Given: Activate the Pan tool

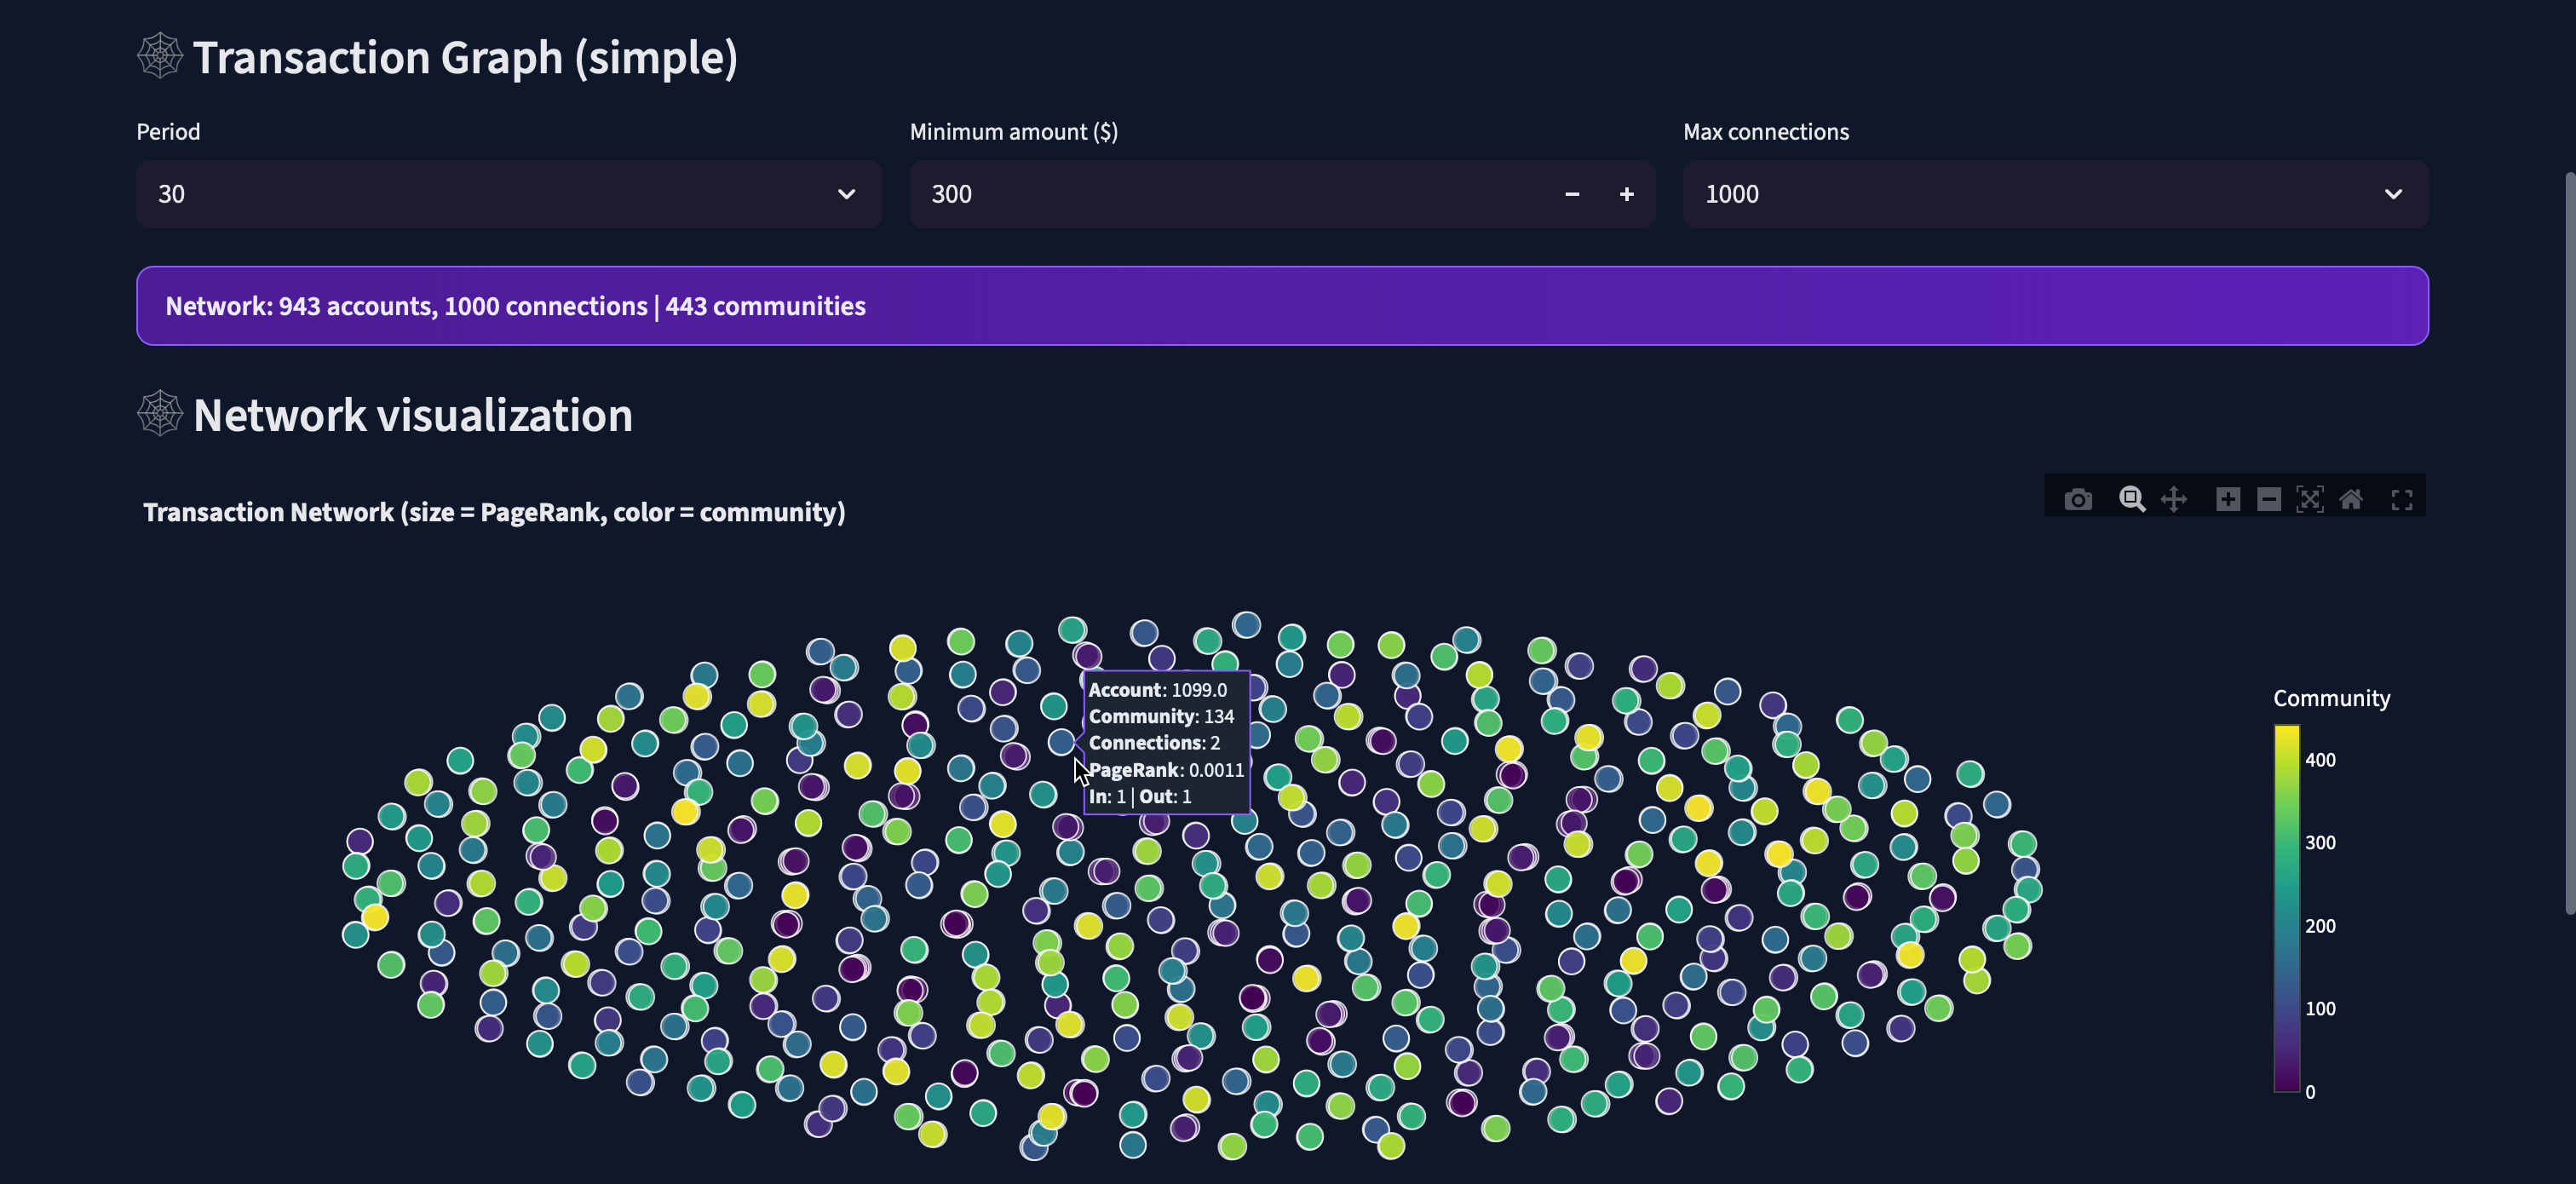Looking at the screenshot, I should [x=2173, y=499].
